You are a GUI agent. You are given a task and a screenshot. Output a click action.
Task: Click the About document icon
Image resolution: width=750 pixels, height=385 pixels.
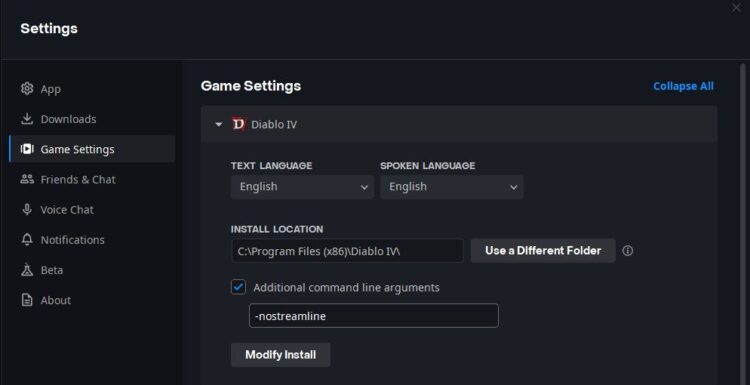(x=27, y=300)
